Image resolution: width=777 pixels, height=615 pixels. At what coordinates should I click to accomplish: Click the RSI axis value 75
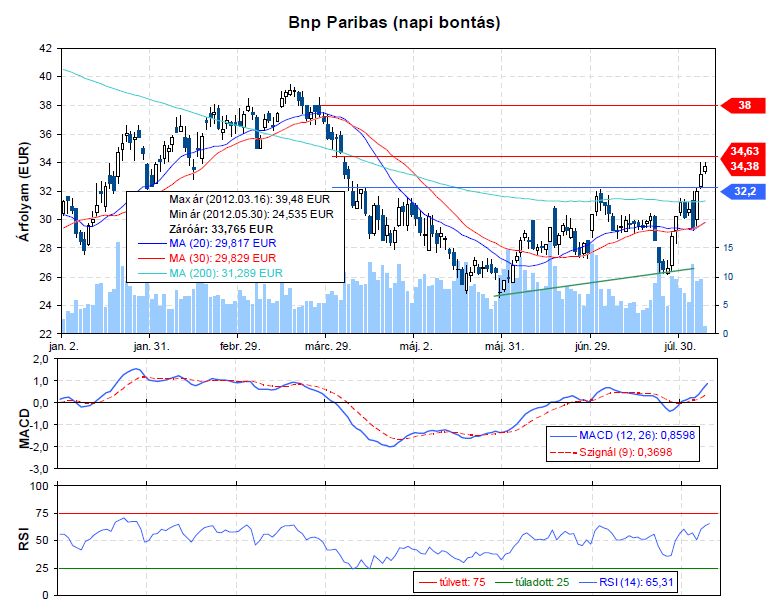pos(42,513)
